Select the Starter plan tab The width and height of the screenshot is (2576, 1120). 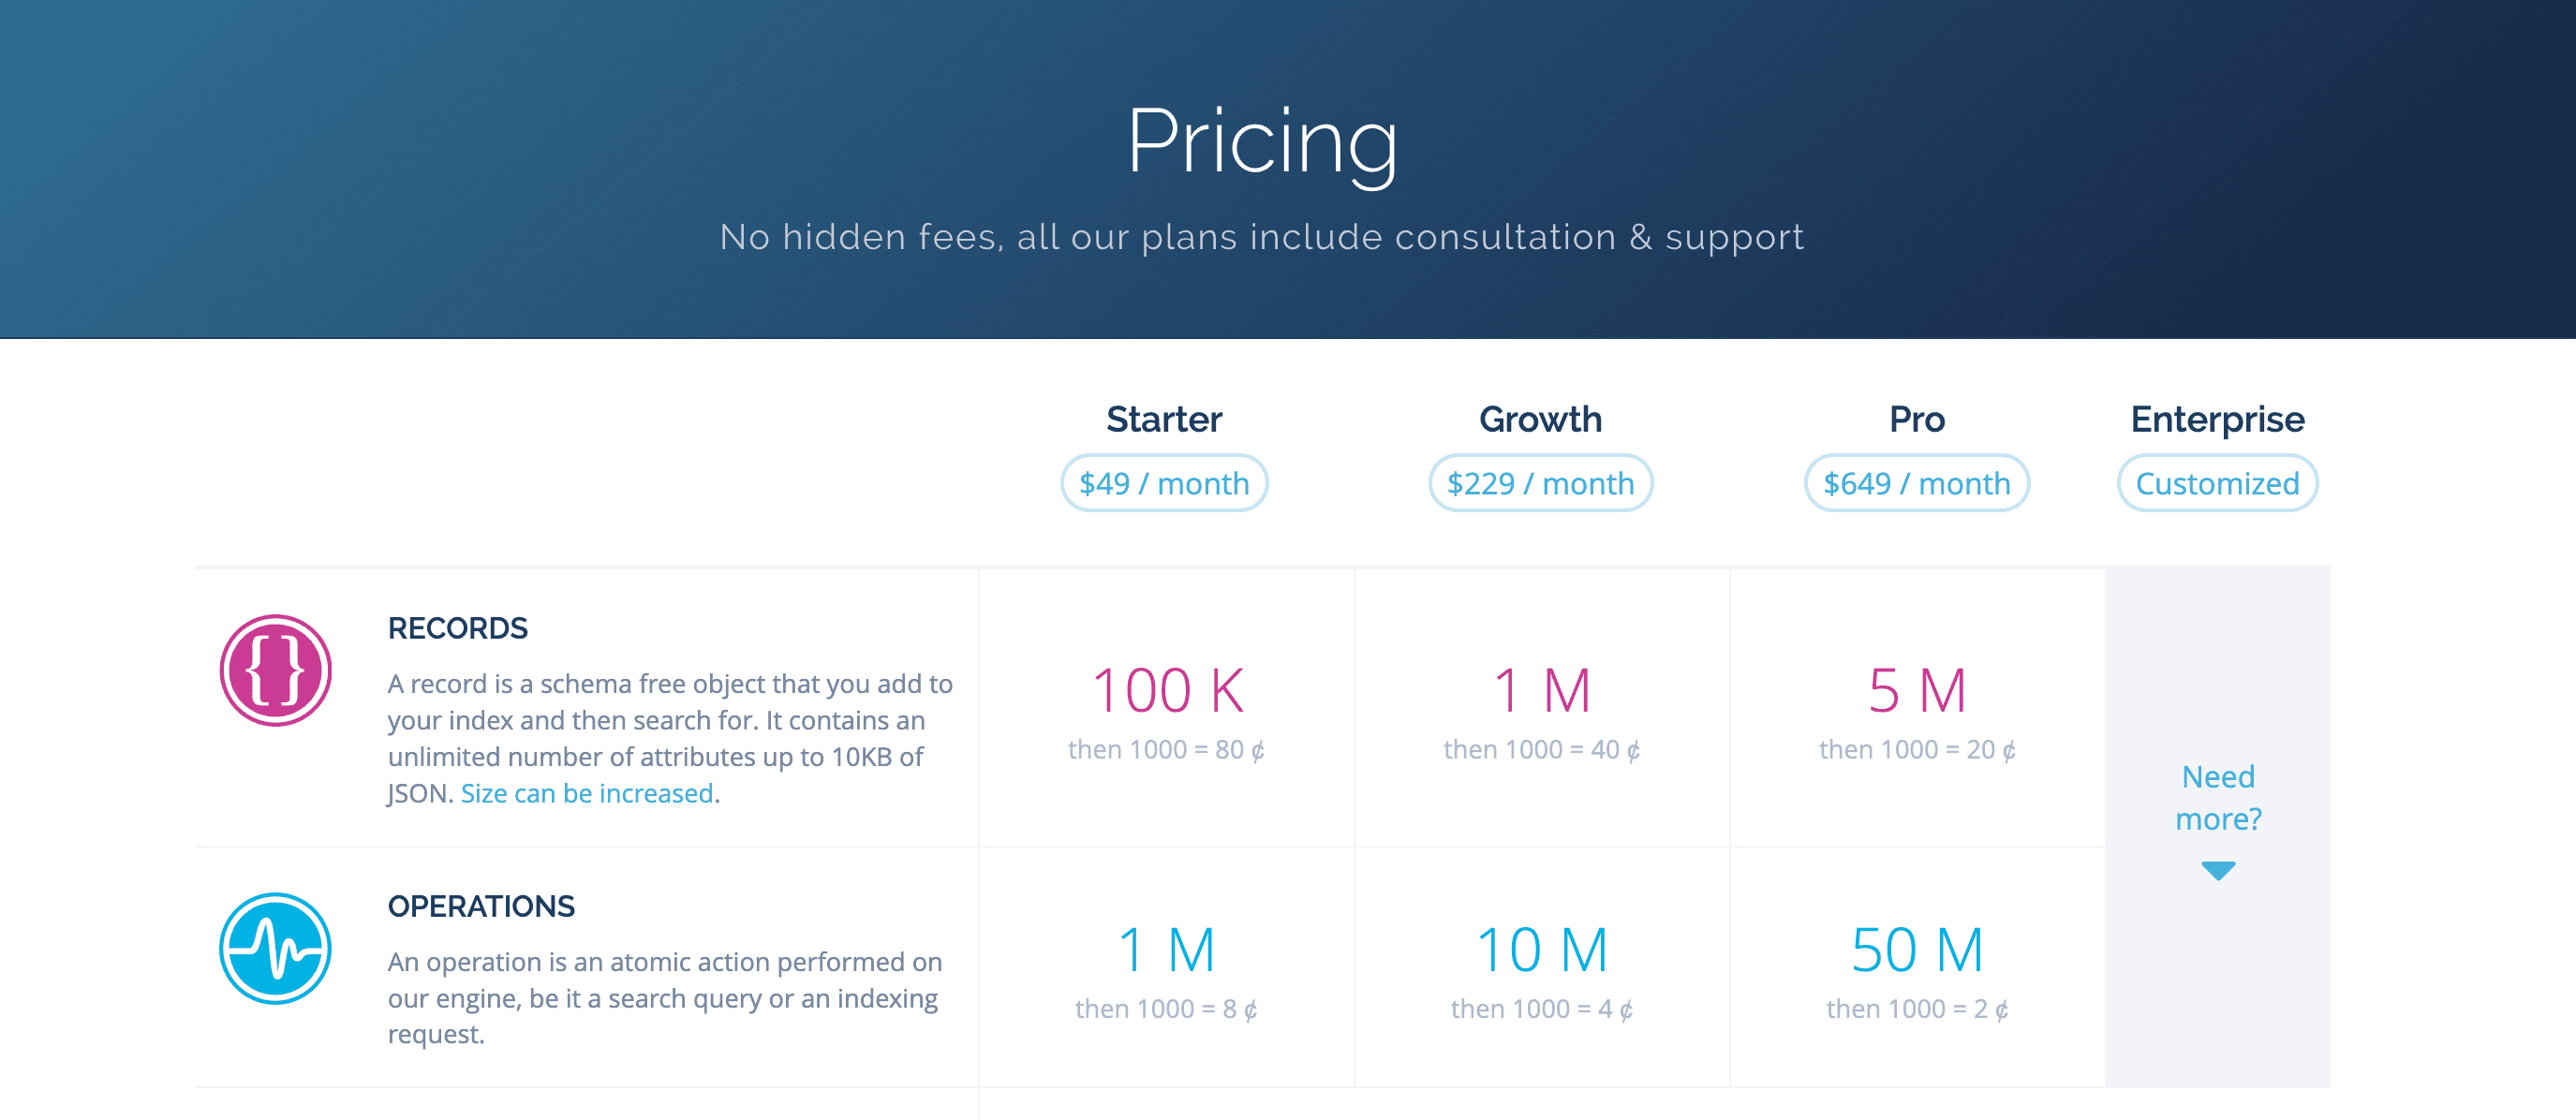coord(1163,420)
